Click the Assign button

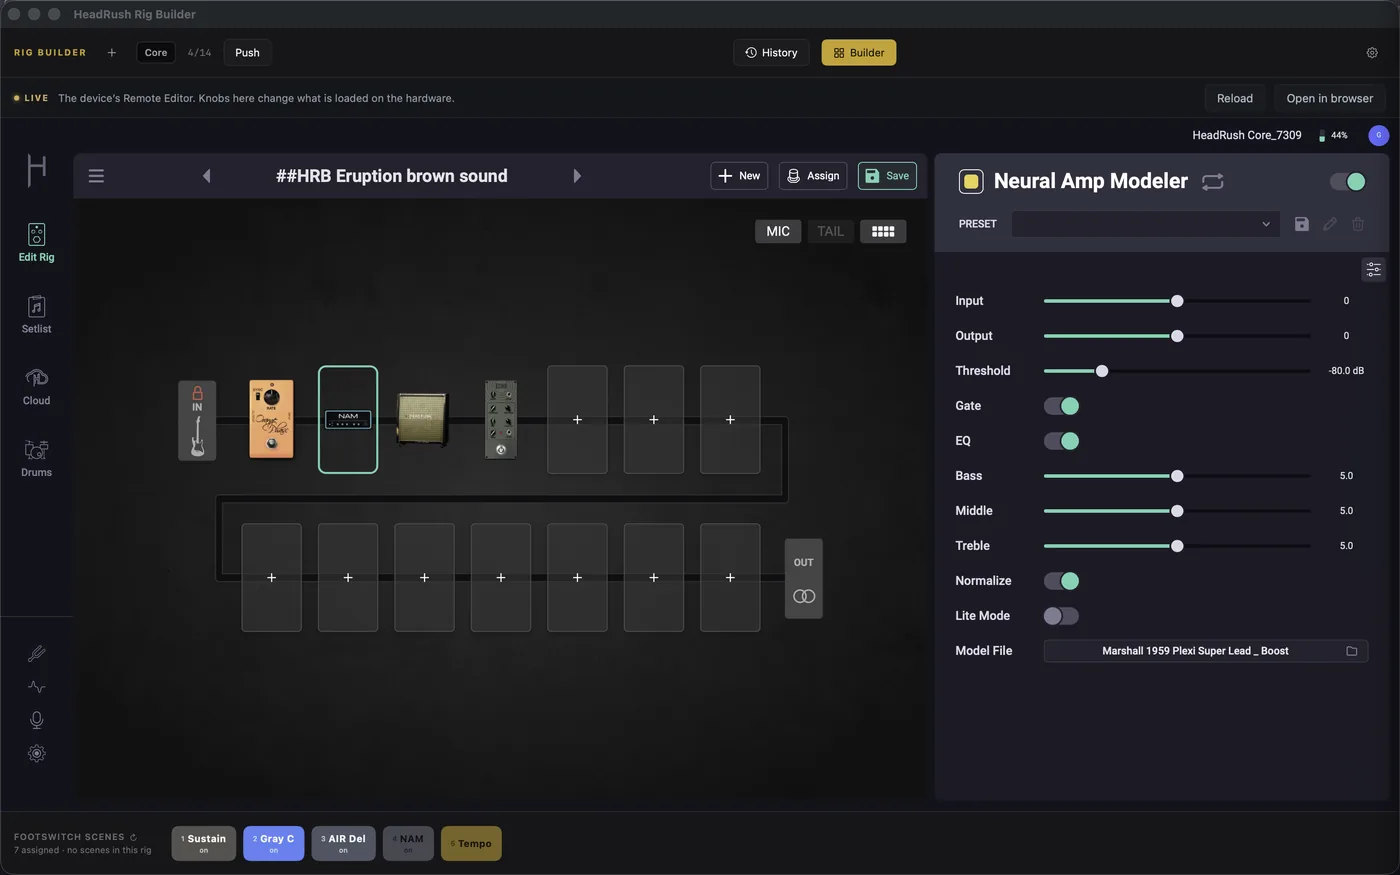coord(813,176)
